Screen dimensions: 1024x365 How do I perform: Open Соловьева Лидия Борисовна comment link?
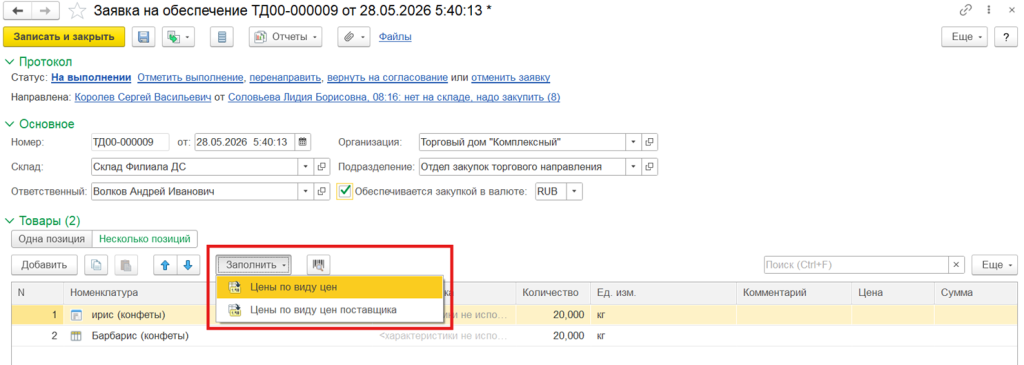pyautogui.click(x=394, y=97)
